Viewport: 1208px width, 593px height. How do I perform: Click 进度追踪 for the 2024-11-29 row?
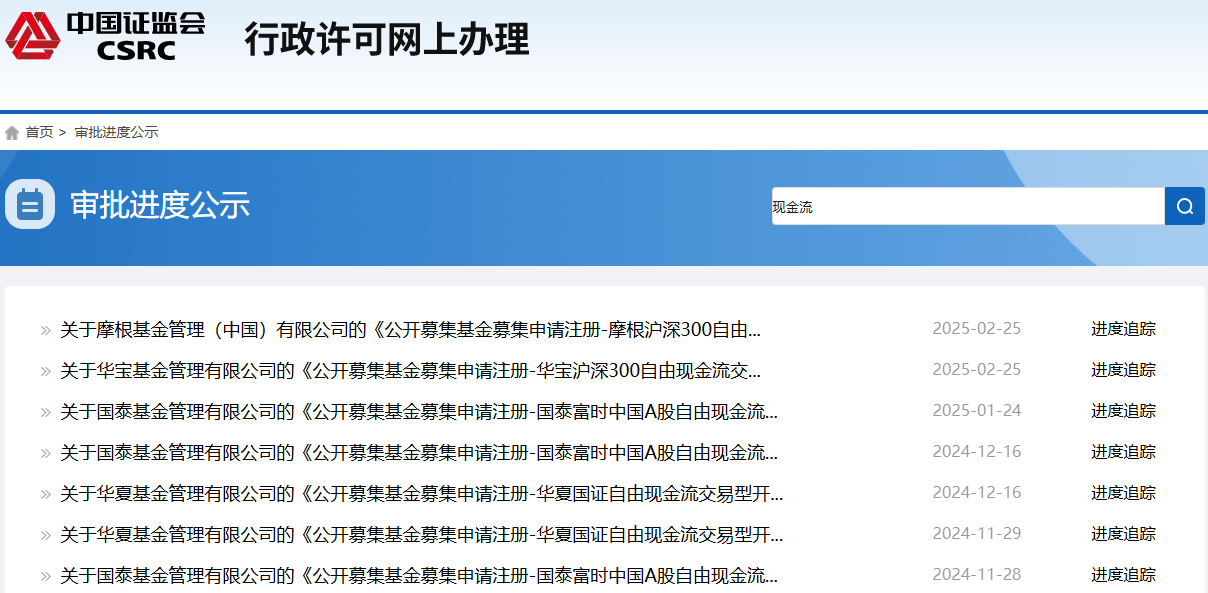click(x=1123, y=534)
